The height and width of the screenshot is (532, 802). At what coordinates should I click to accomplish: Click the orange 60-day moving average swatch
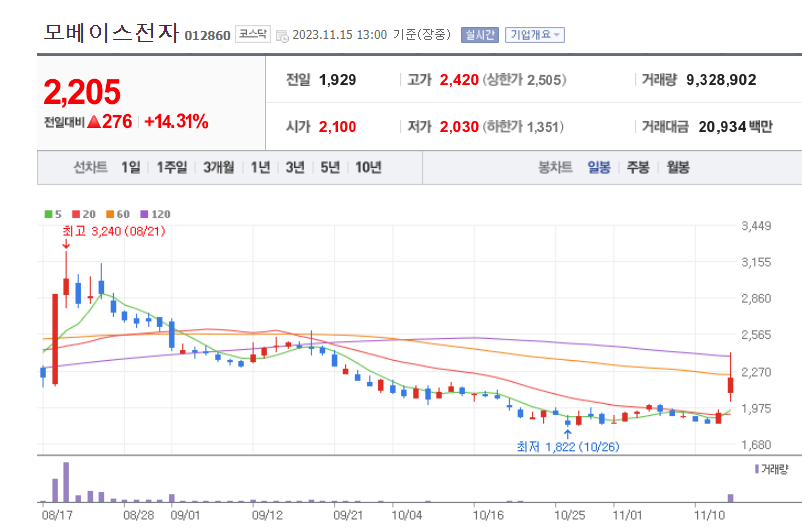[110, 214]
